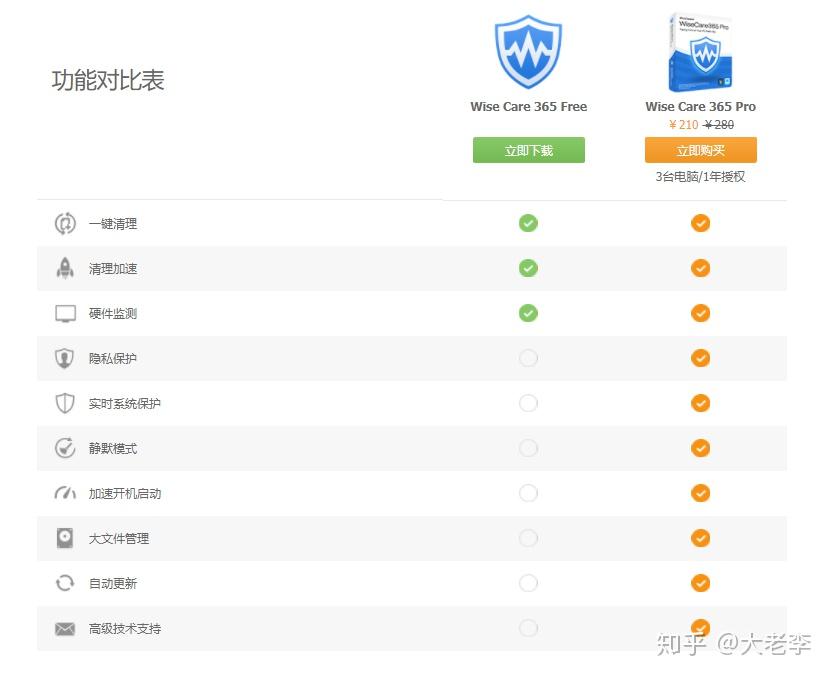Click the 立即下载 green download button
Viewport: 832px width, 677px height.
coord(528,150)
